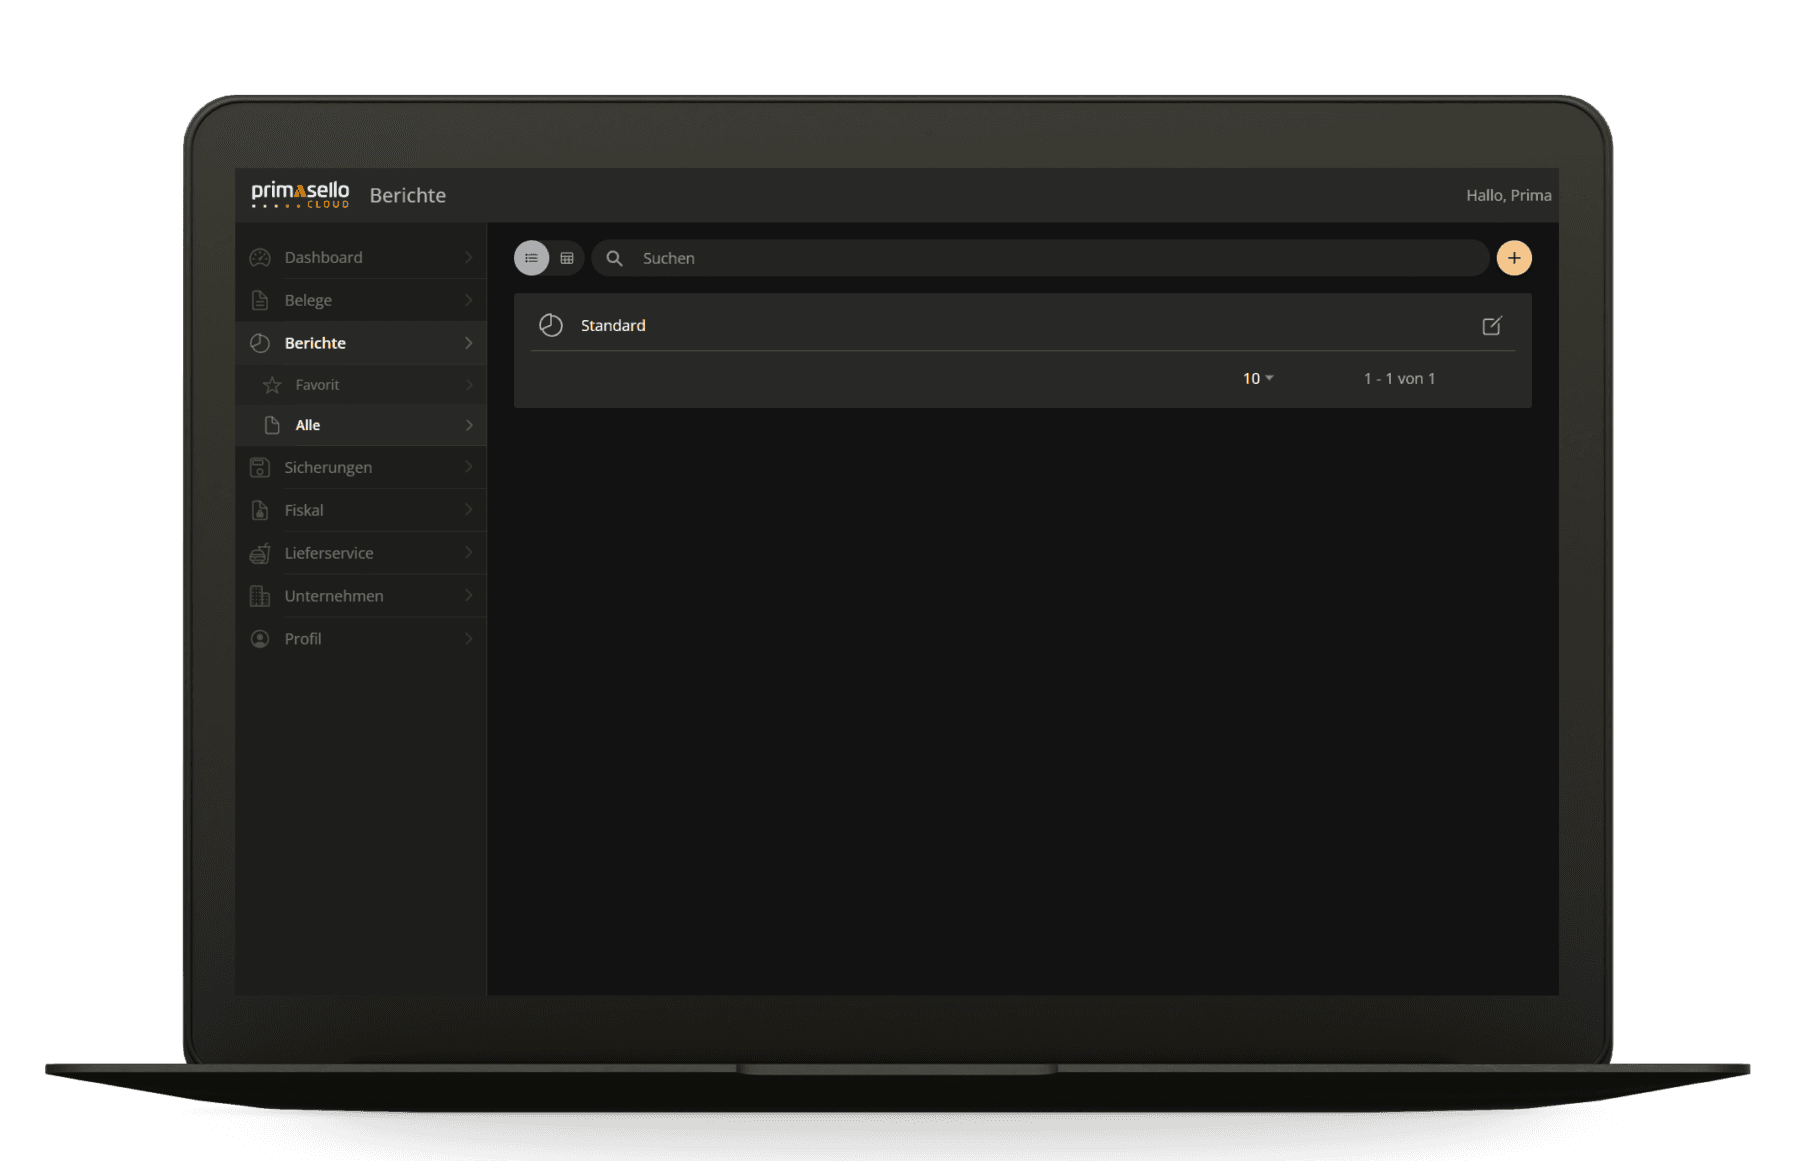This screenshot has height=1161, width=1800.
Task: Switch to grid view toggle
Action: 567,258
